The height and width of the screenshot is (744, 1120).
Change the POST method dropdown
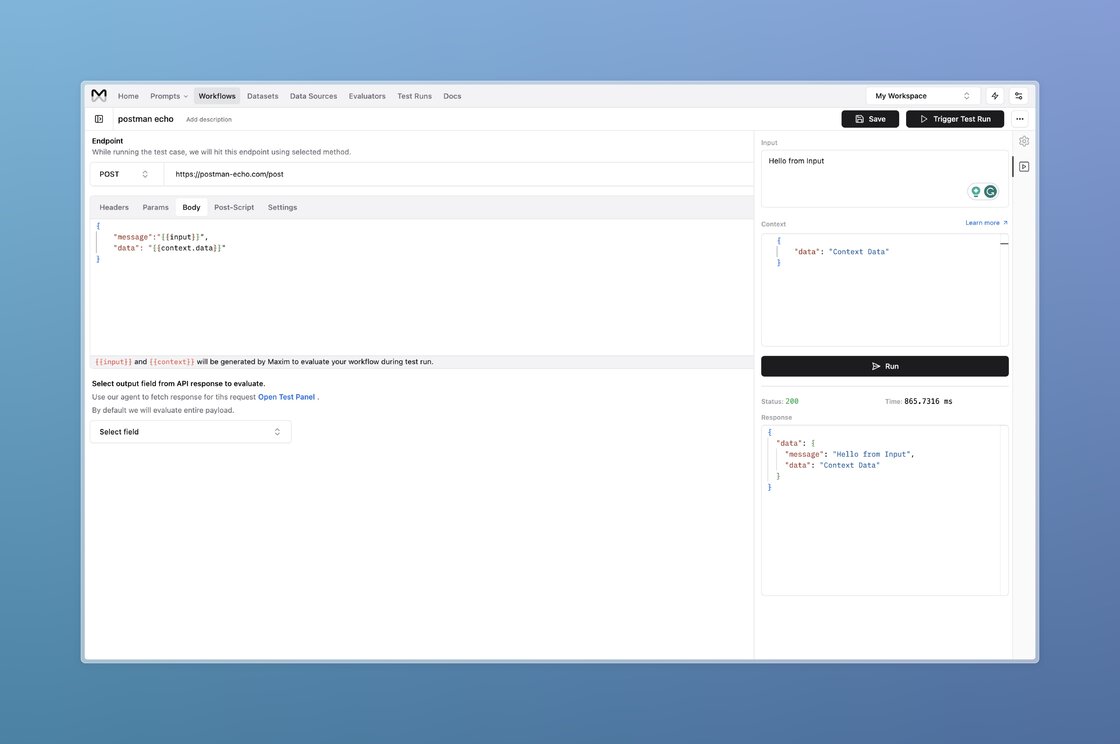coord(126,174)
